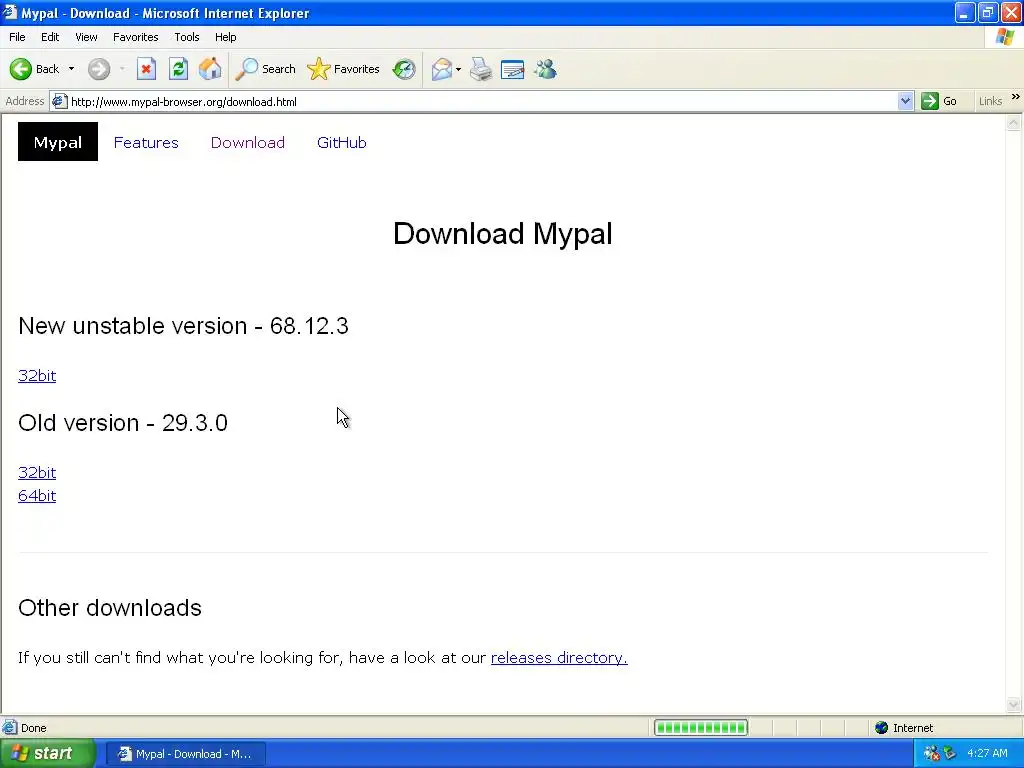Expand the address bar dropdown list
This screenshot has height=768, width=1024.
pos(905,101)
